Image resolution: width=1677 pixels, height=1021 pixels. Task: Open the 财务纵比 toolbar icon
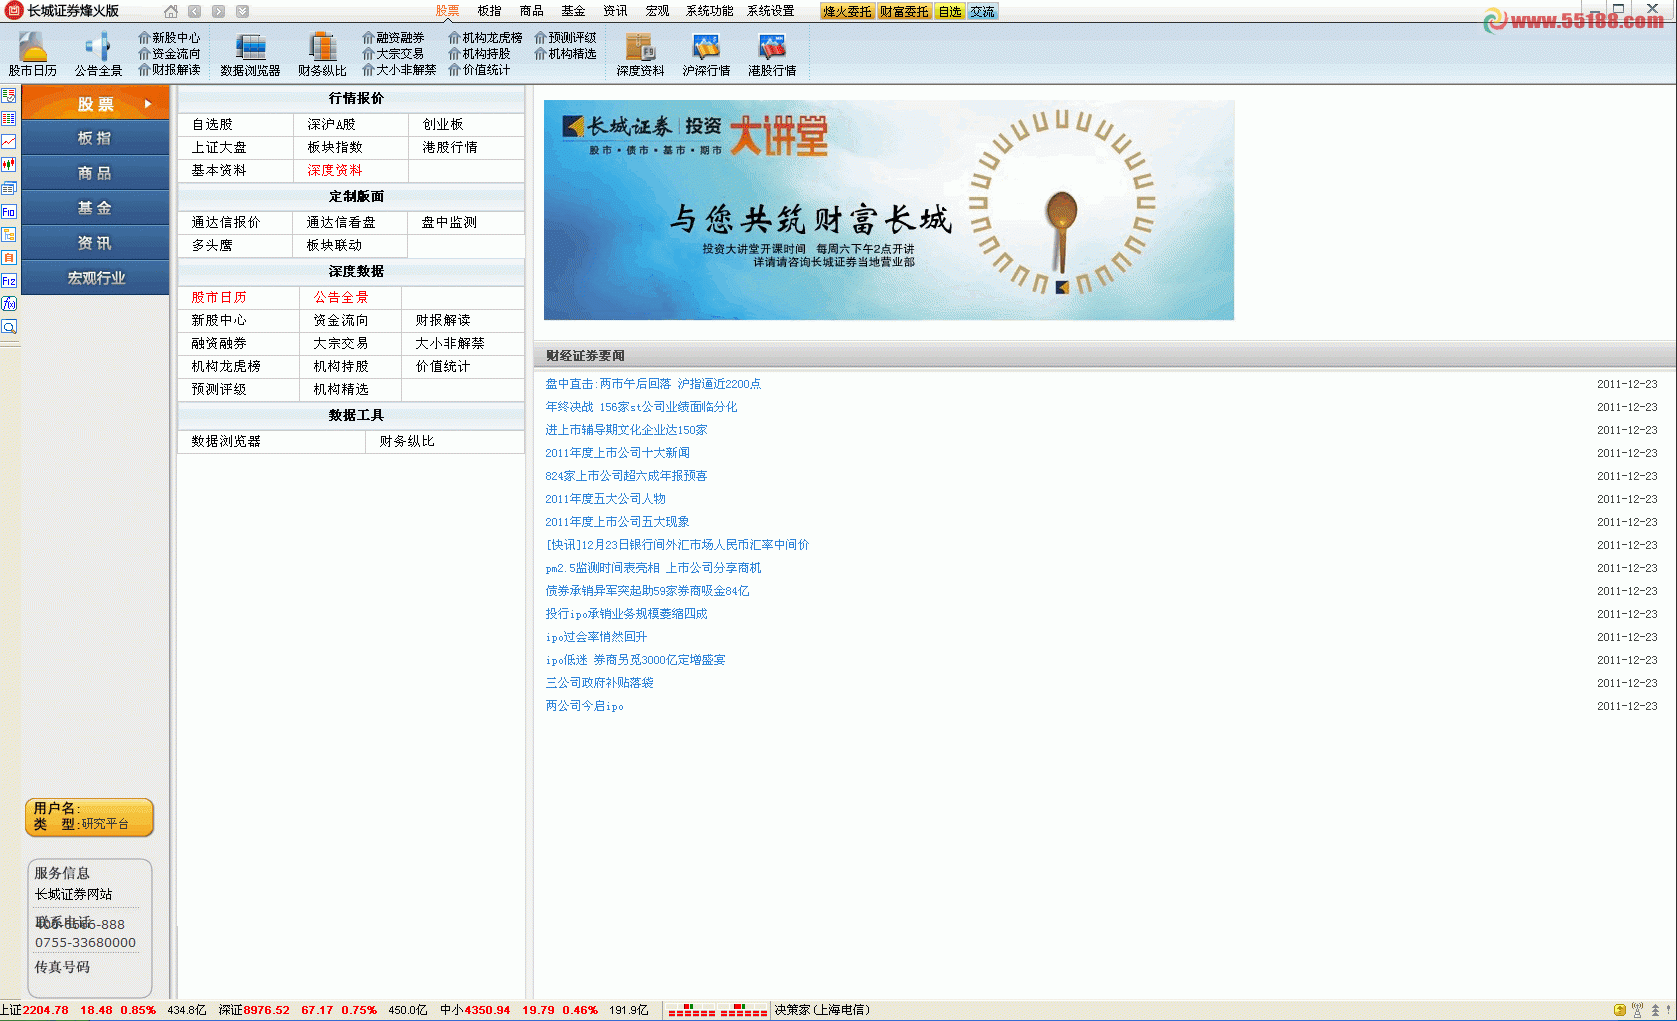(322, 53)
